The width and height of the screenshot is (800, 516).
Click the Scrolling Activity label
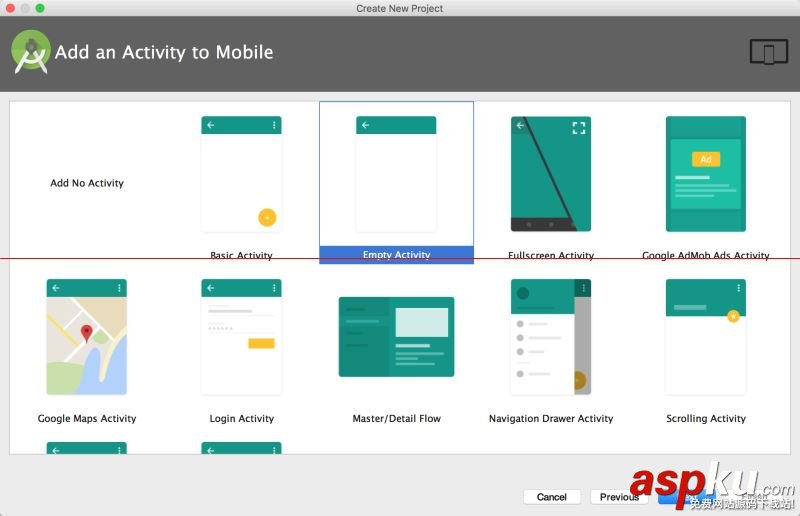[706, 419]
